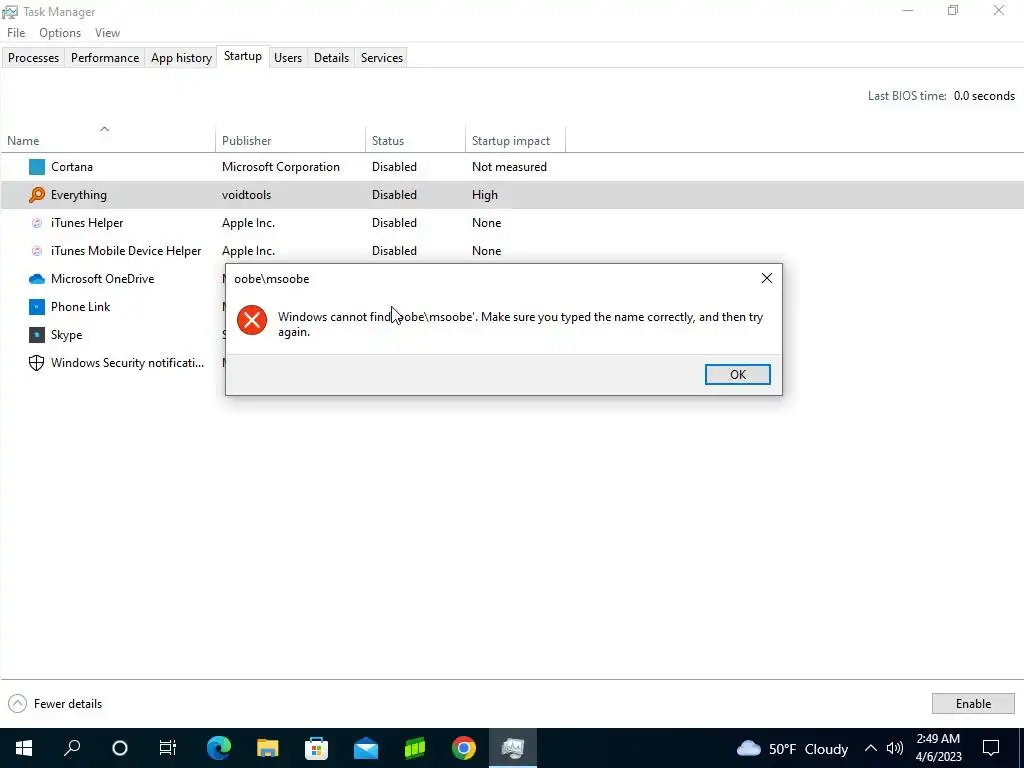This screenshot has width=1024, height=768.
Task: Click the Cortana startup item icon
Action: (37, 167)
